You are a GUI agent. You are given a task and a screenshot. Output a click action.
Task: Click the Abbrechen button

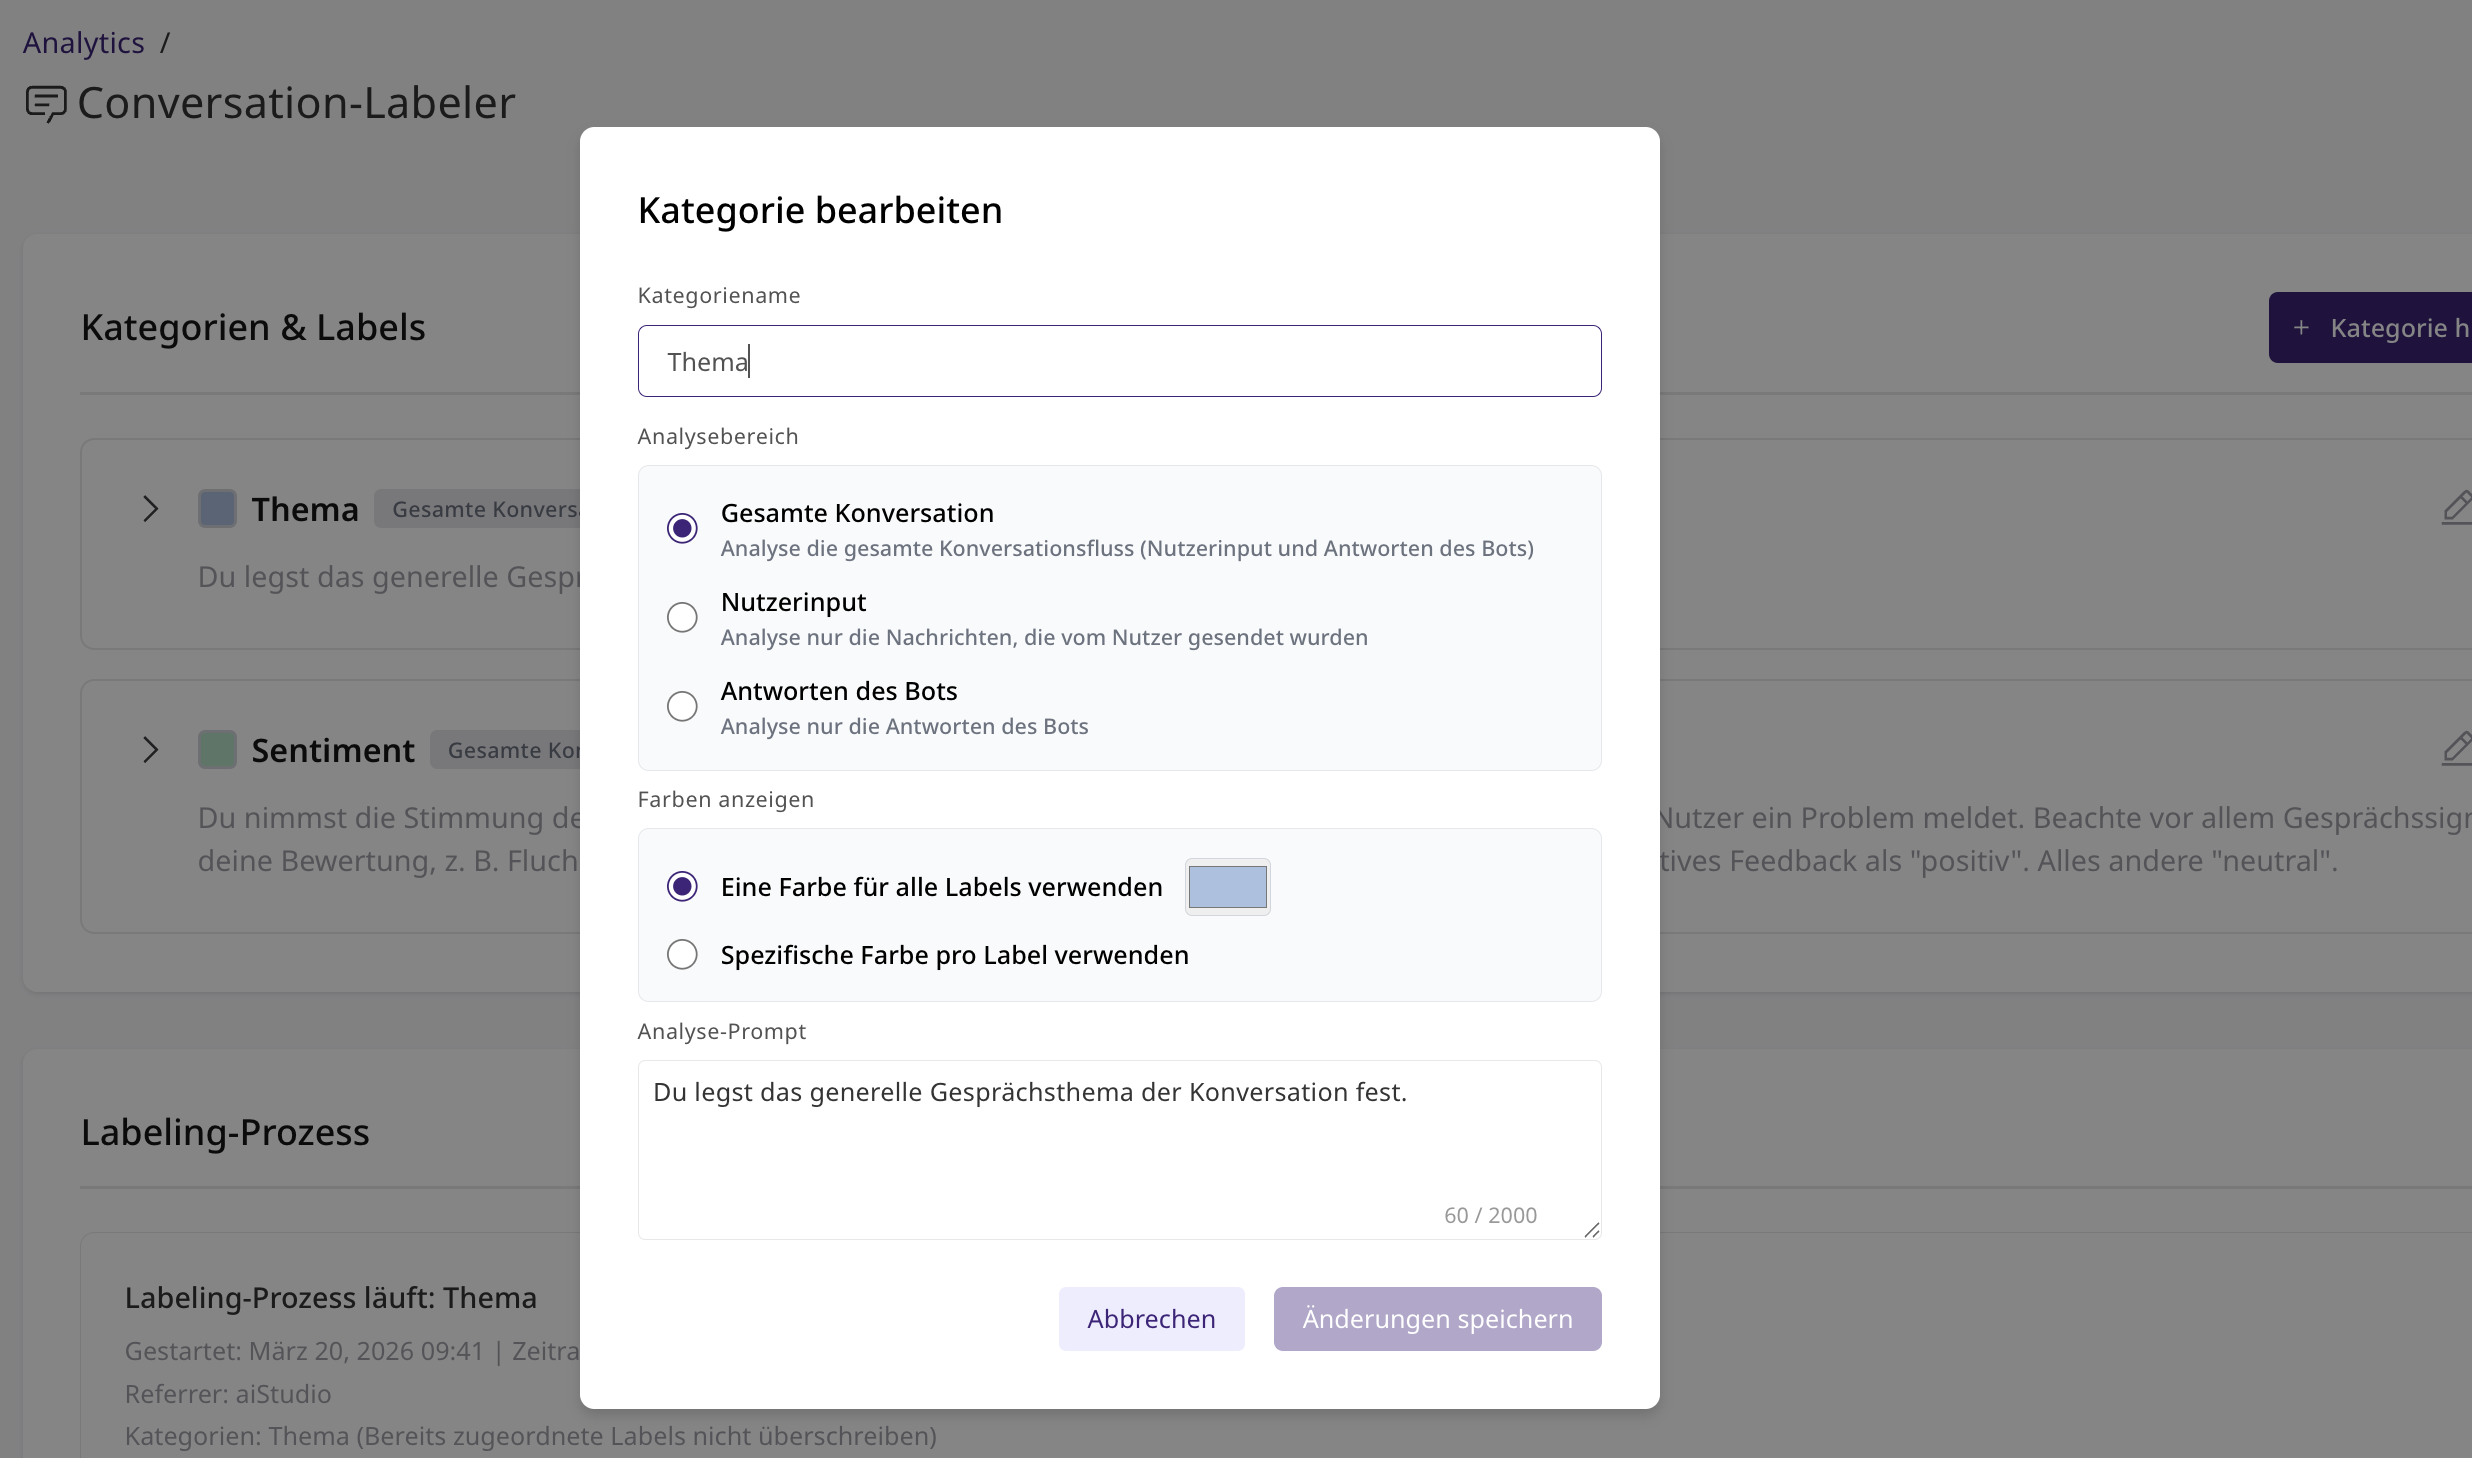tap(1151, 1318)
